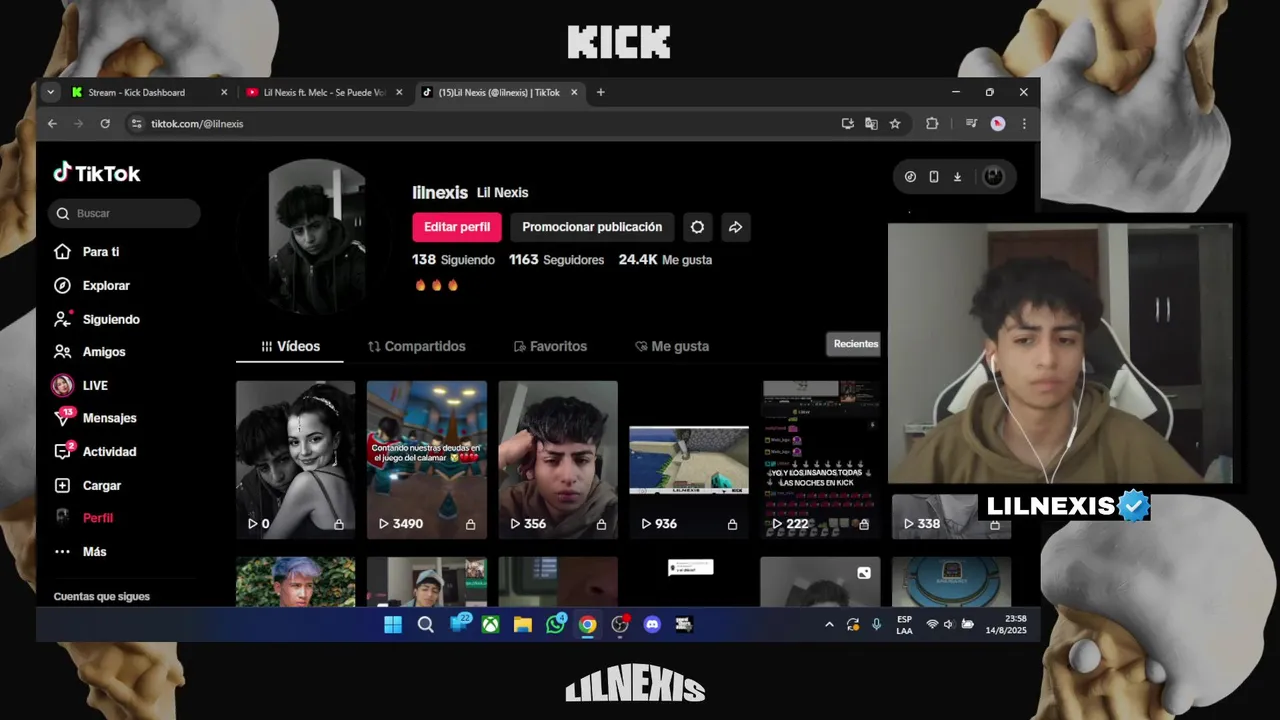Open the Chrome three-dot menu
1280x720 pixels.
click(1024, 124)
